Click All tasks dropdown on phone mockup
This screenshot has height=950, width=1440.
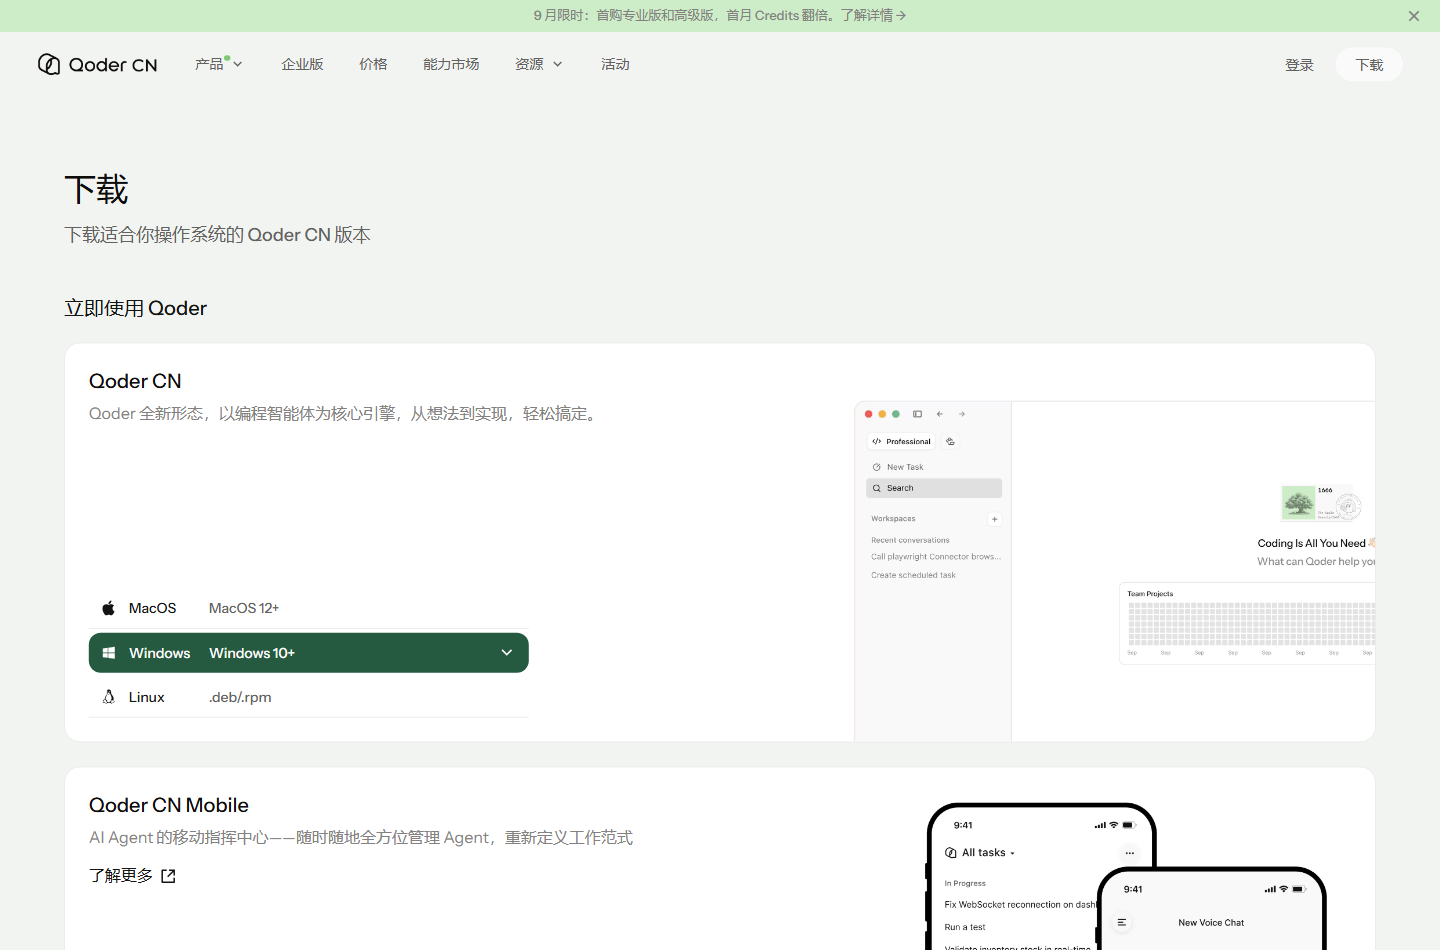pyautogui.click(x=981, y=853)
